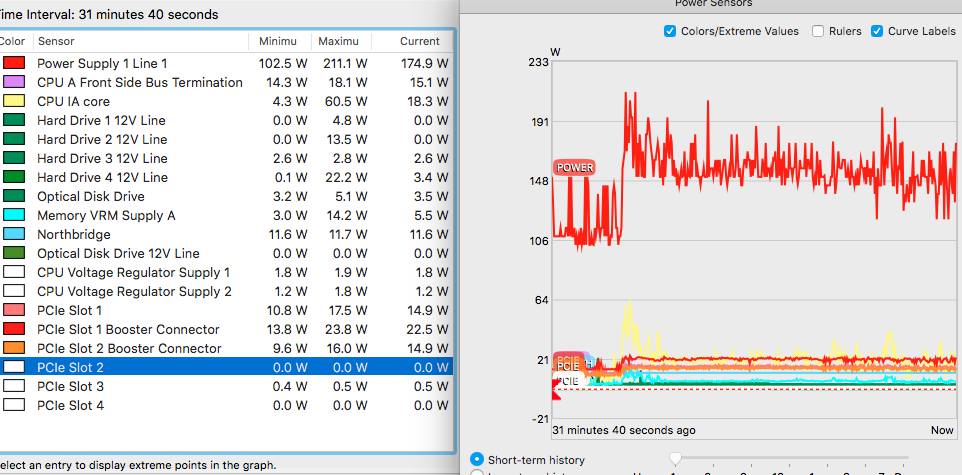Sort by the Sensor column header
This screenshot has height=475, width=962.
pos(141,41)
